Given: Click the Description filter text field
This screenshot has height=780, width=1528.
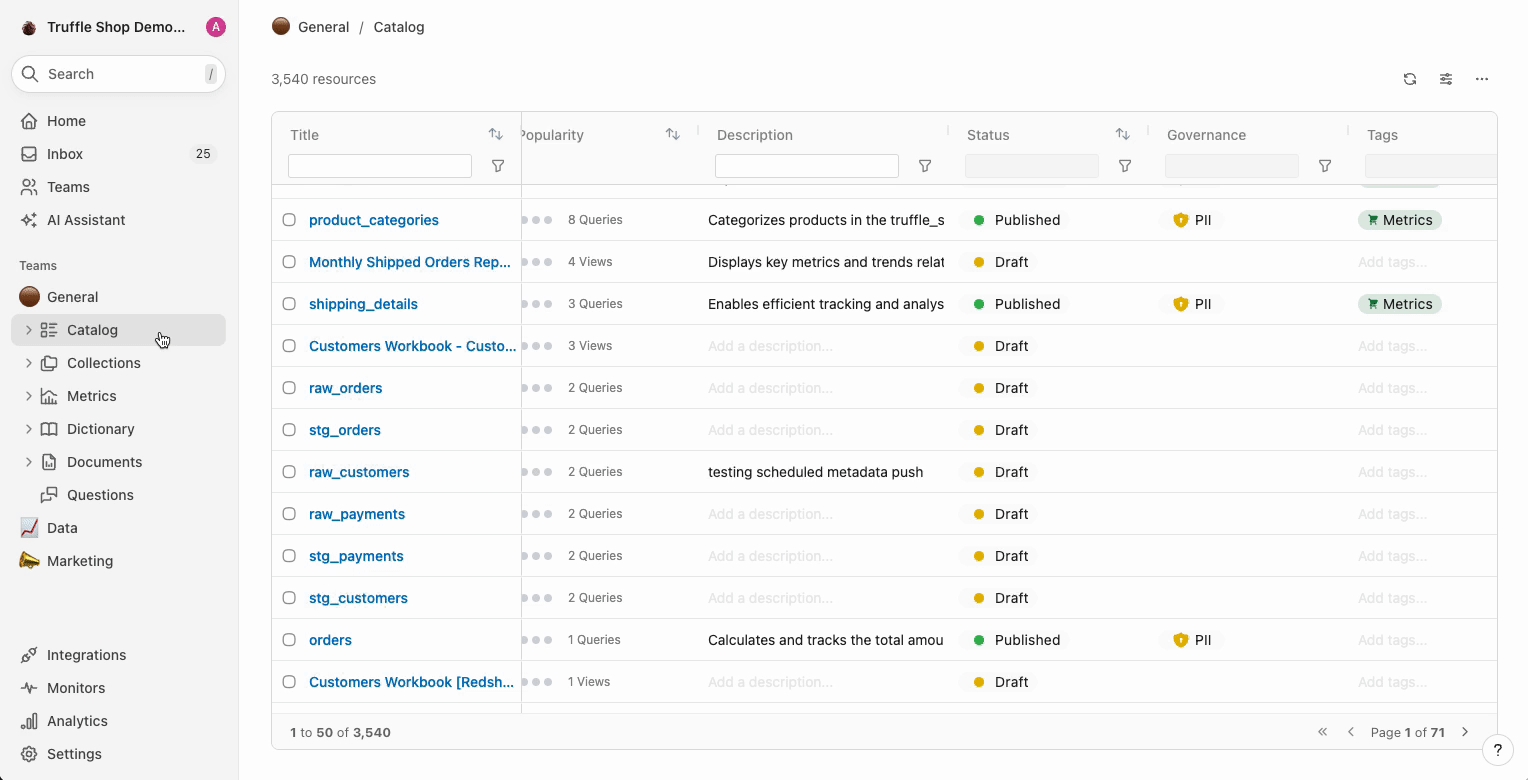Looking at the screenshot, I should (806, 166).
